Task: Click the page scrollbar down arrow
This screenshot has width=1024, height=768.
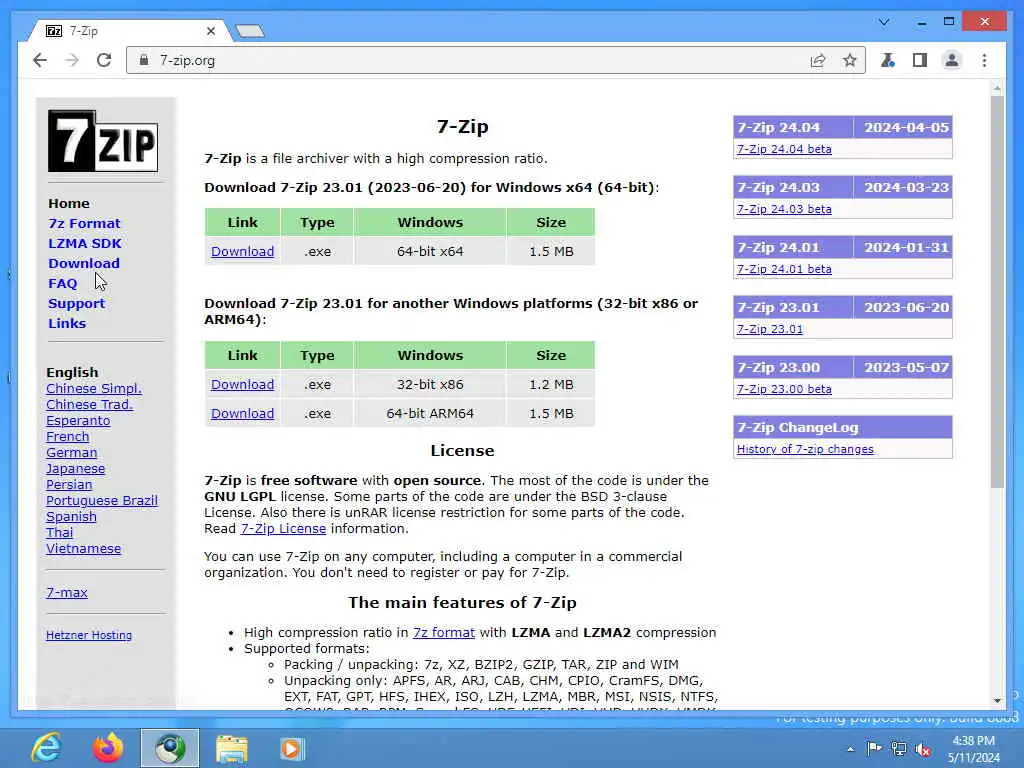Action: tap(997, 701)
